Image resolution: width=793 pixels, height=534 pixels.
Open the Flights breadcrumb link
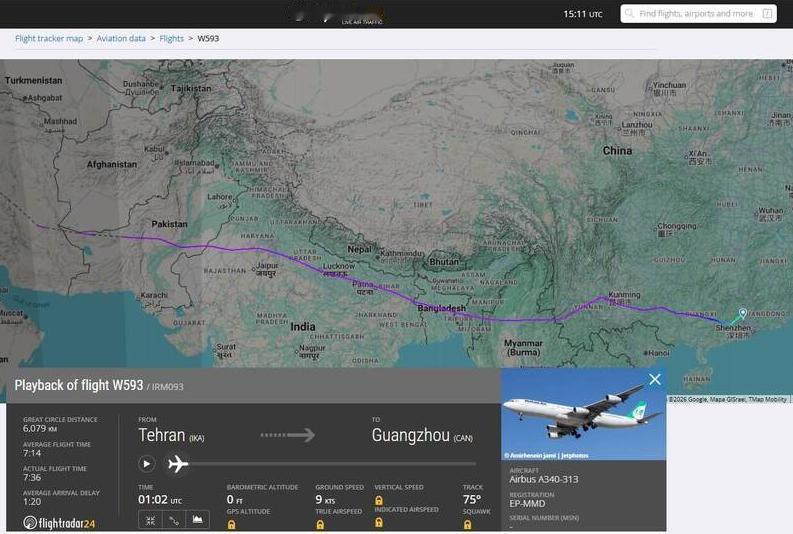tap(171, 38)
